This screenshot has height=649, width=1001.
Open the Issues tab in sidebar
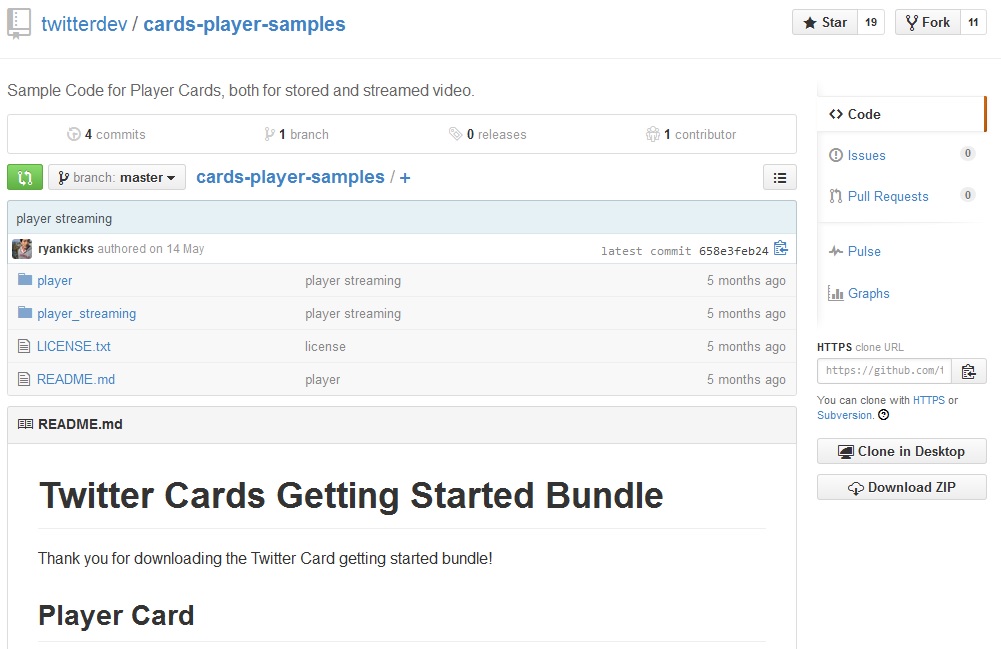coord(866,155)
